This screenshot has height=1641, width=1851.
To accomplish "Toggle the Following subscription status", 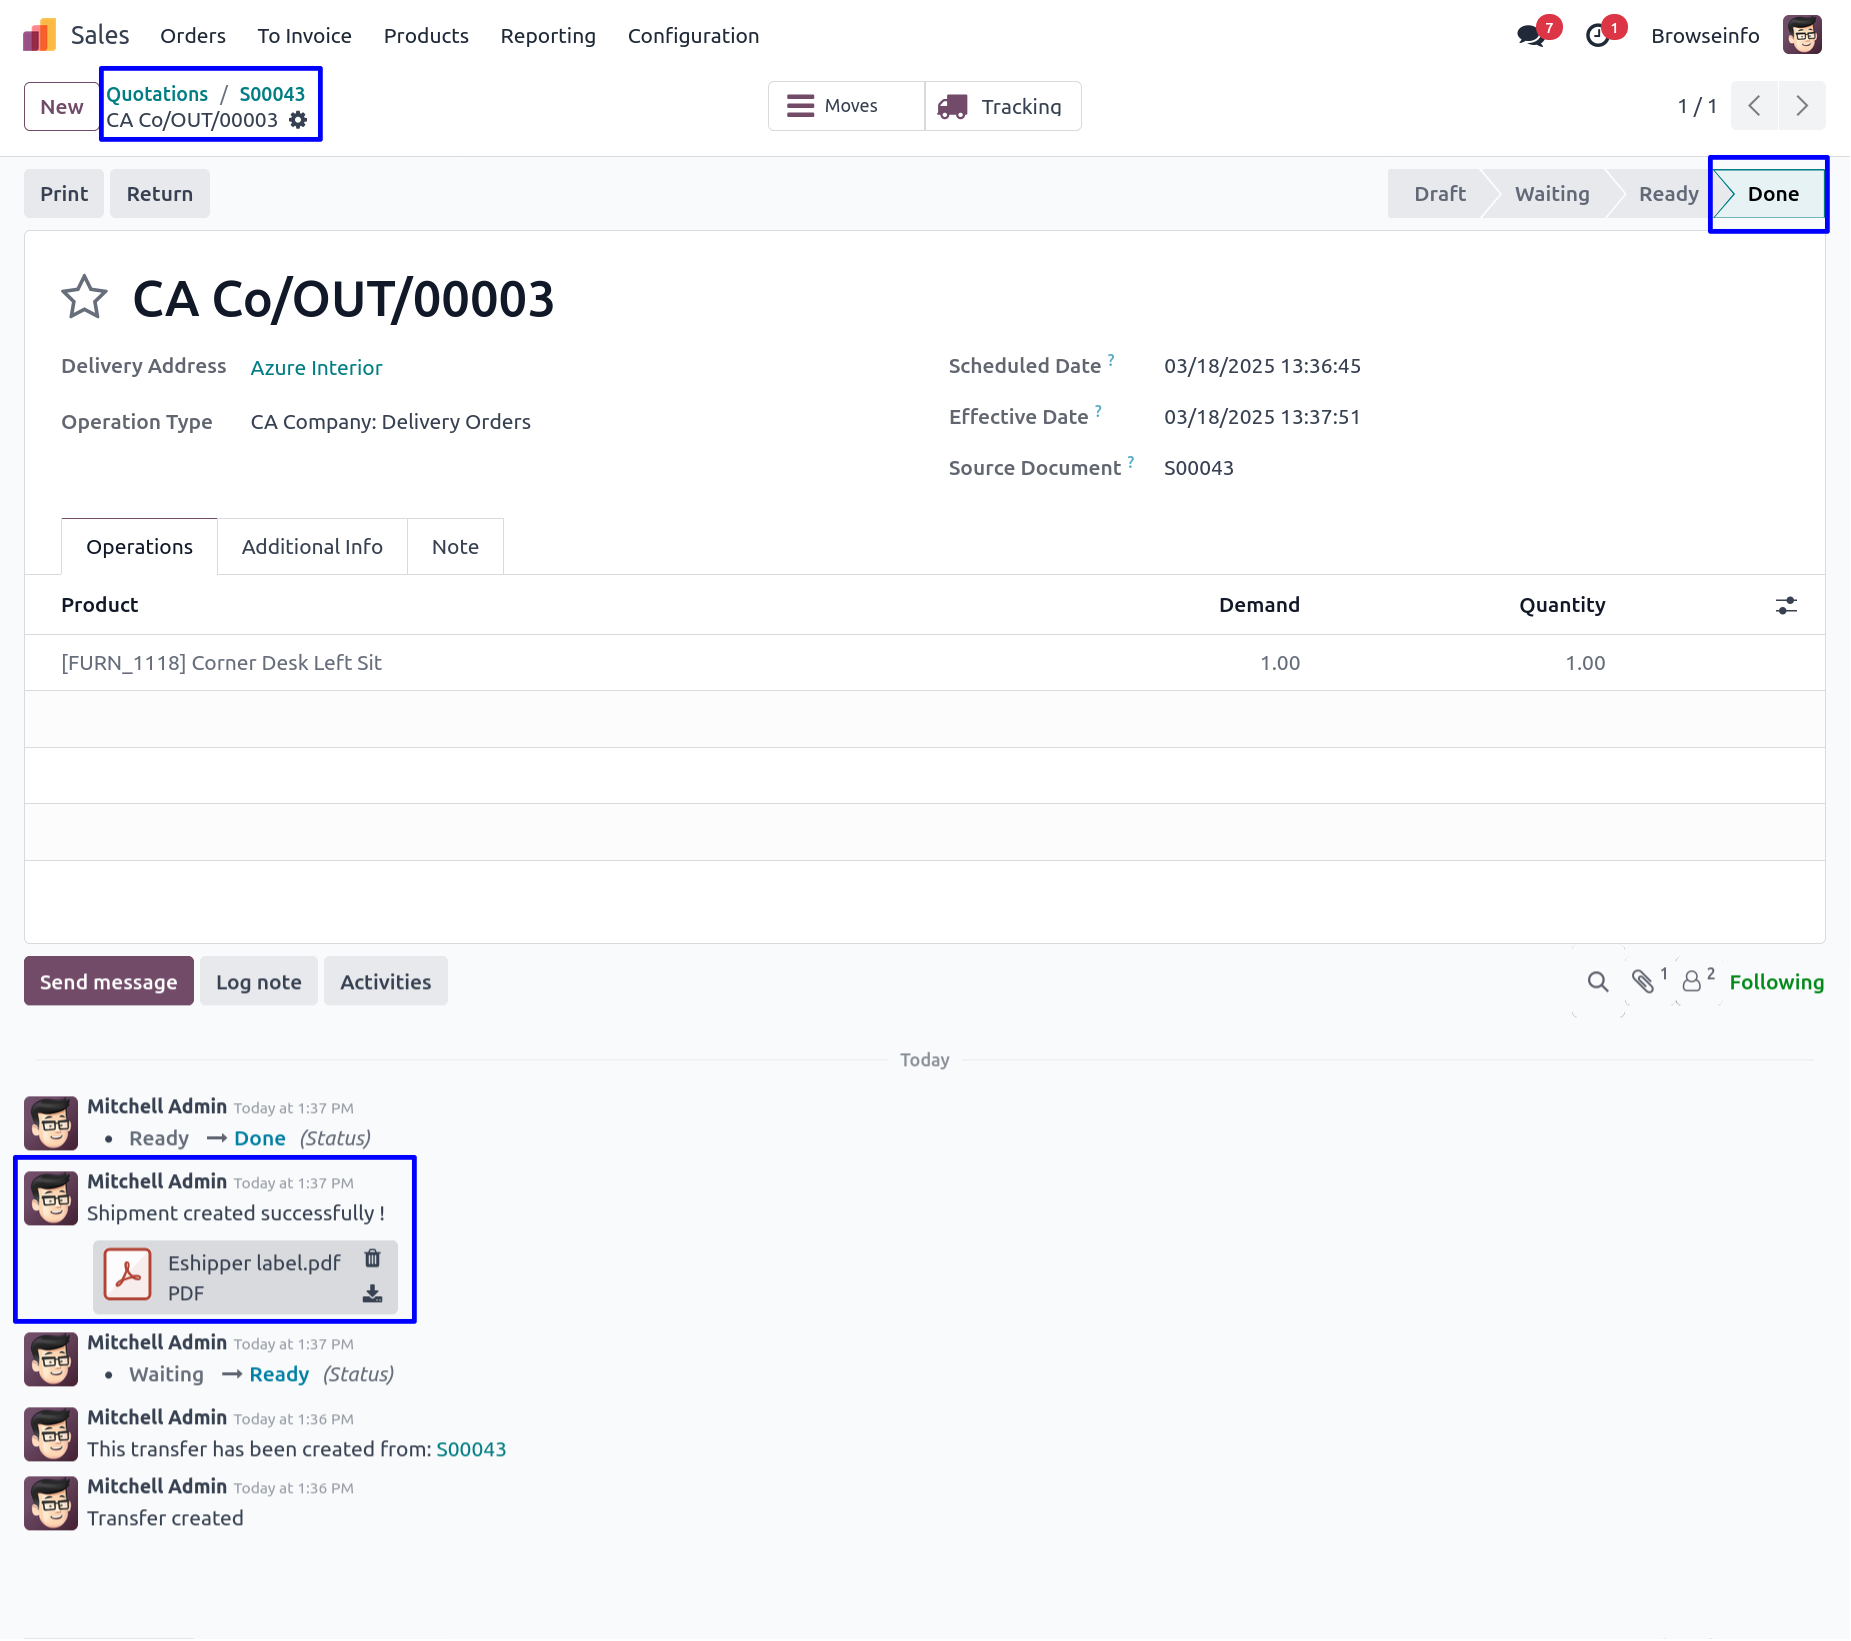I will tap(1776, 982).
